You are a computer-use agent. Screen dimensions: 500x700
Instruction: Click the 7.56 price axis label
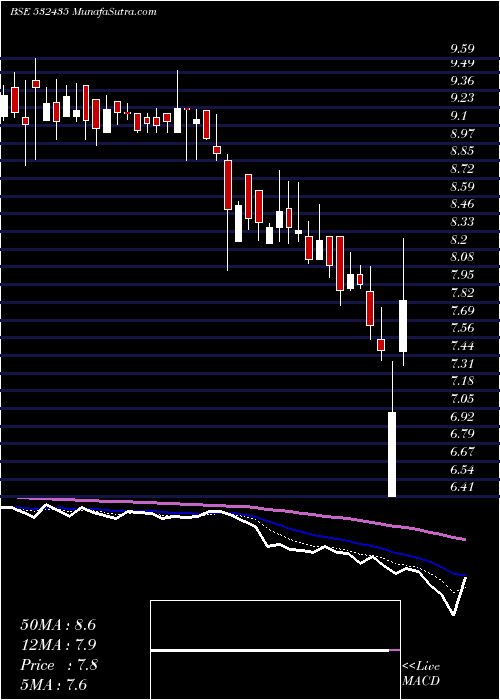pyautogui.click(x=462, y=328)
